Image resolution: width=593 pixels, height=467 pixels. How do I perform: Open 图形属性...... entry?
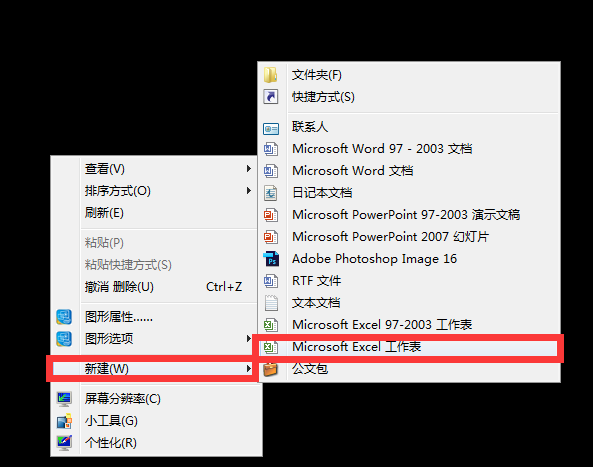[155, 317]
